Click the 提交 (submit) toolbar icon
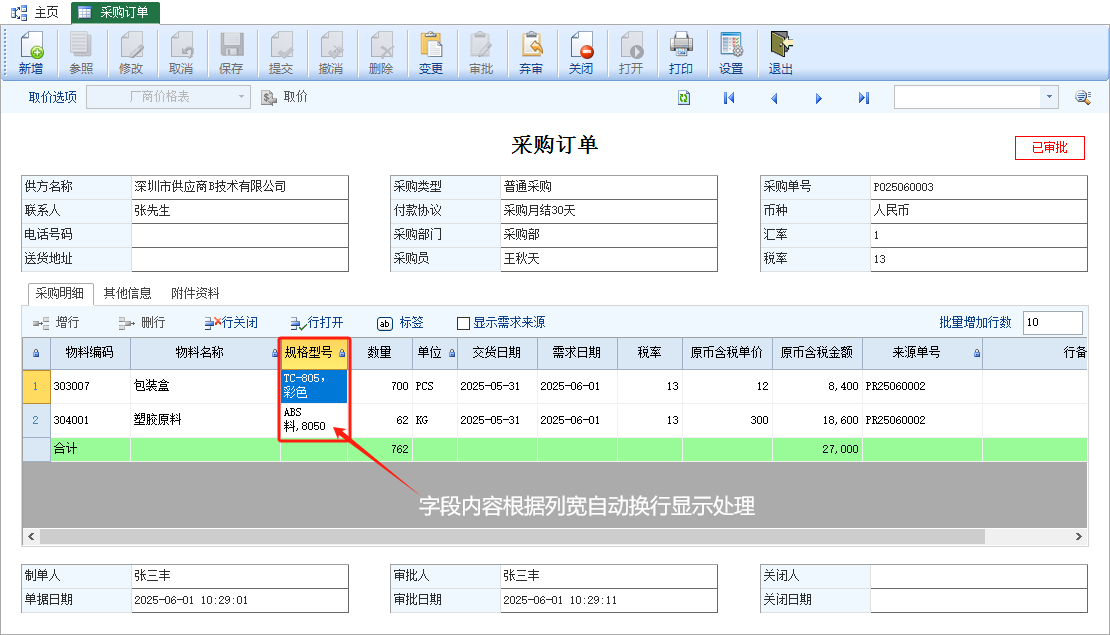 [x=281, y=53]
